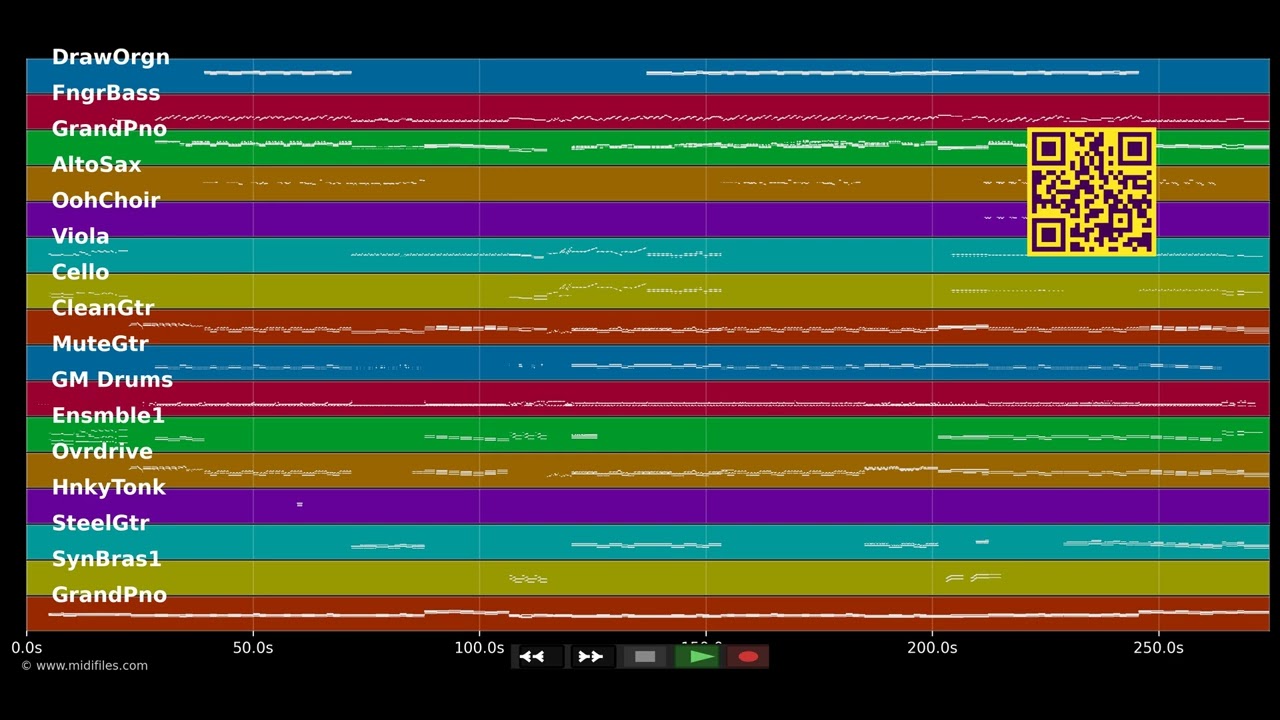1280x720 pixels.
Task: Select the DrawOrgn track label
Action: click(x=111, y=57)
